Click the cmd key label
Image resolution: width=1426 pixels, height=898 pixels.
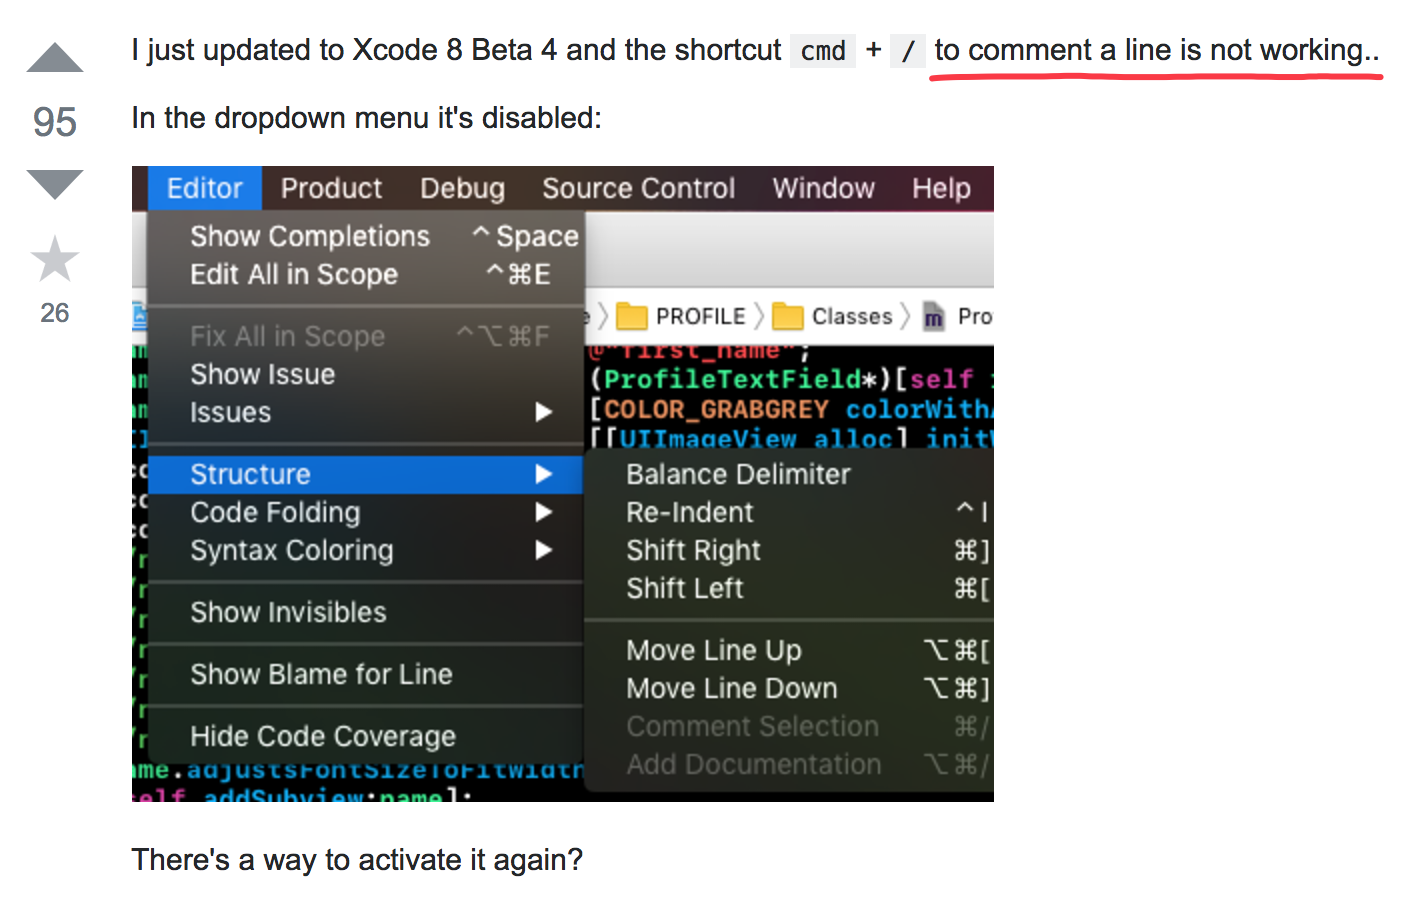(823, 51)
